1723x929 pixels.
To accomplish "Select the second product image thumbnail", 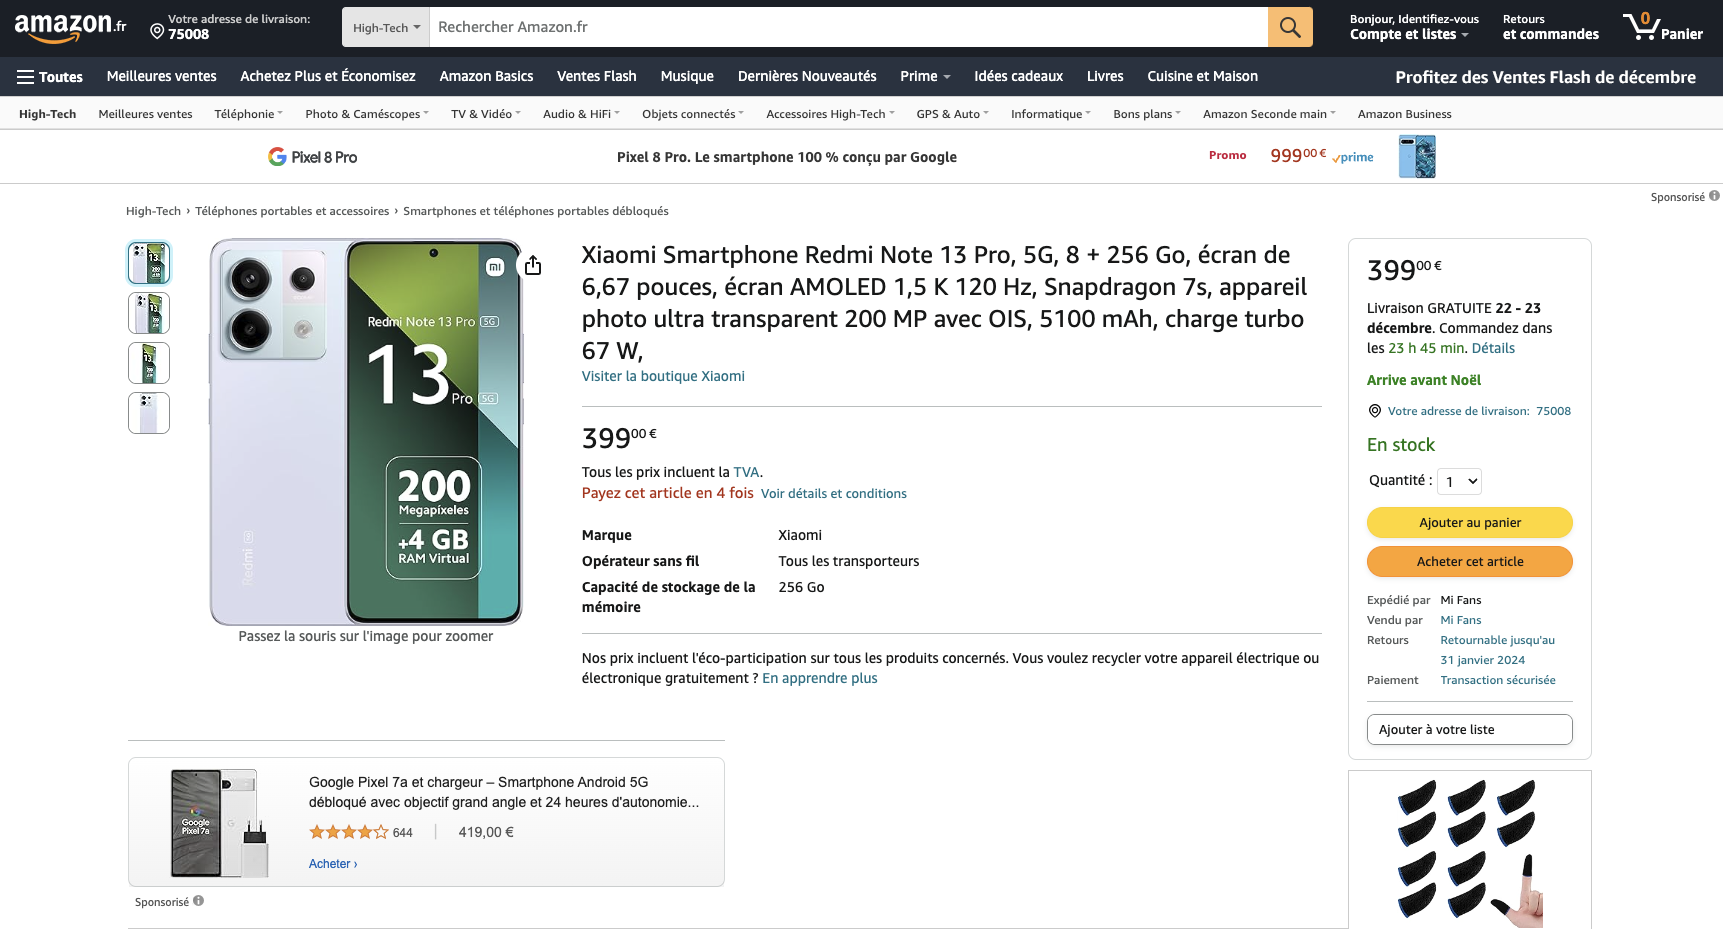I will click(149, 313).
